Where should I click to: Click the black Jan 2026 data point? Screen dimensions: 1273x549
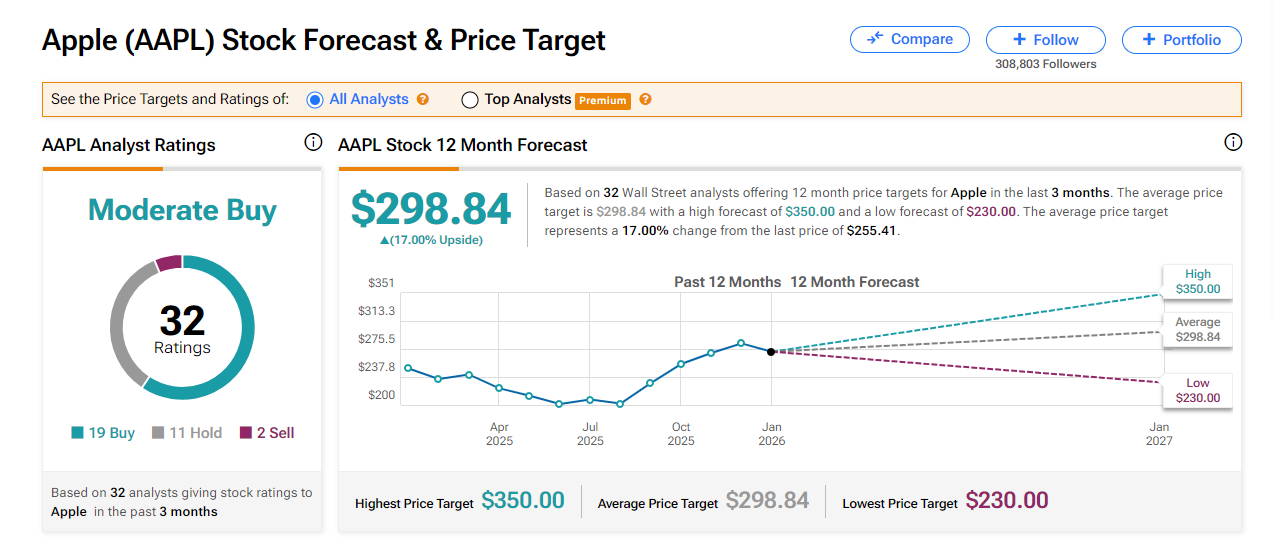coord(771,352)
